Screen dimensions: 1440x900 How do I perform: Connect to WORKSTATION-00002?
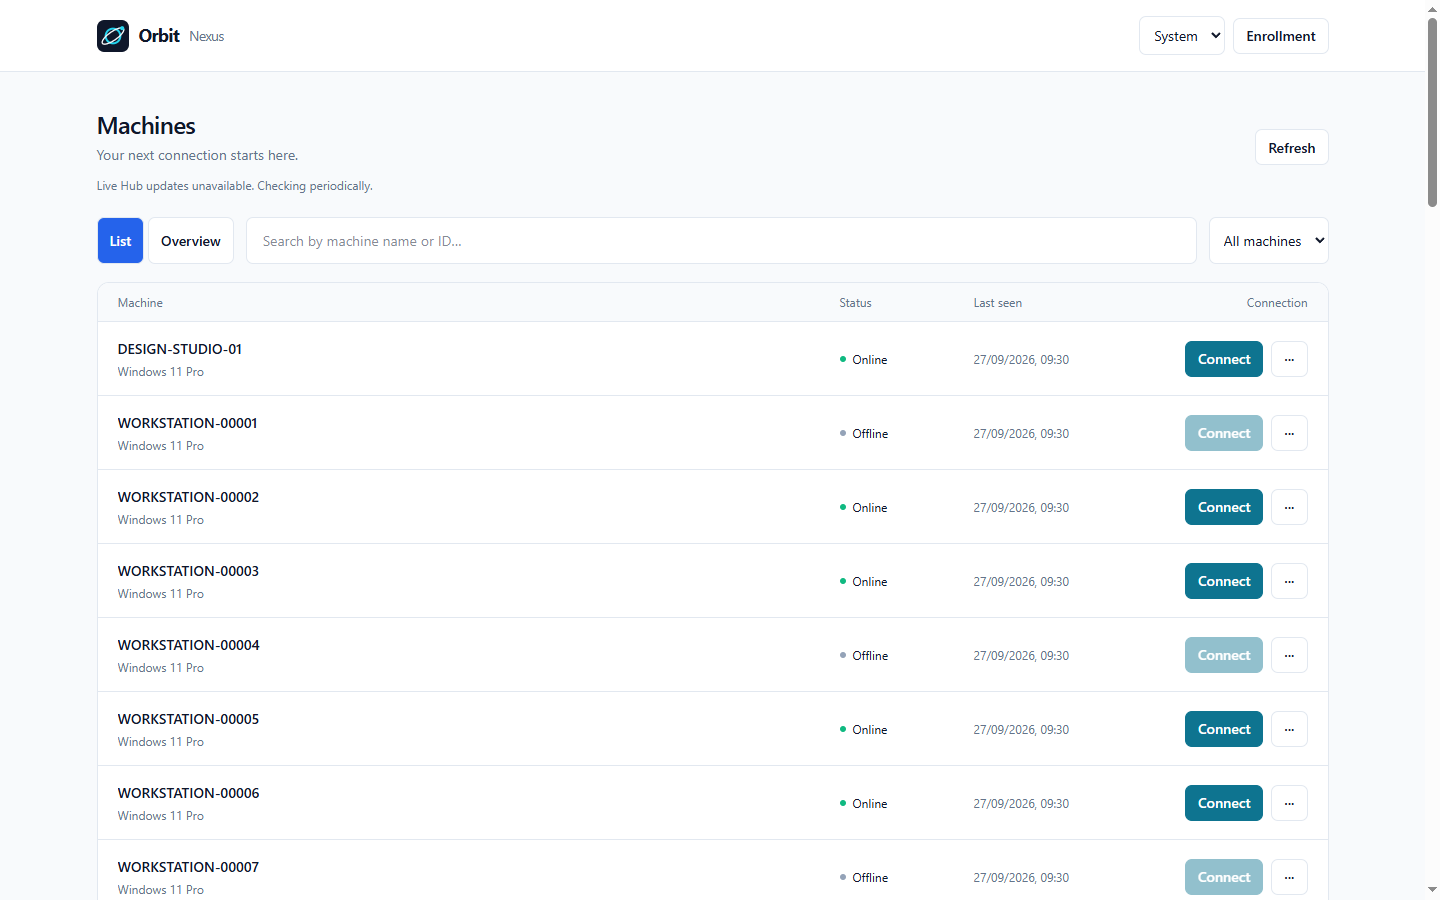pyautogui.click(x=1224, y=507)
